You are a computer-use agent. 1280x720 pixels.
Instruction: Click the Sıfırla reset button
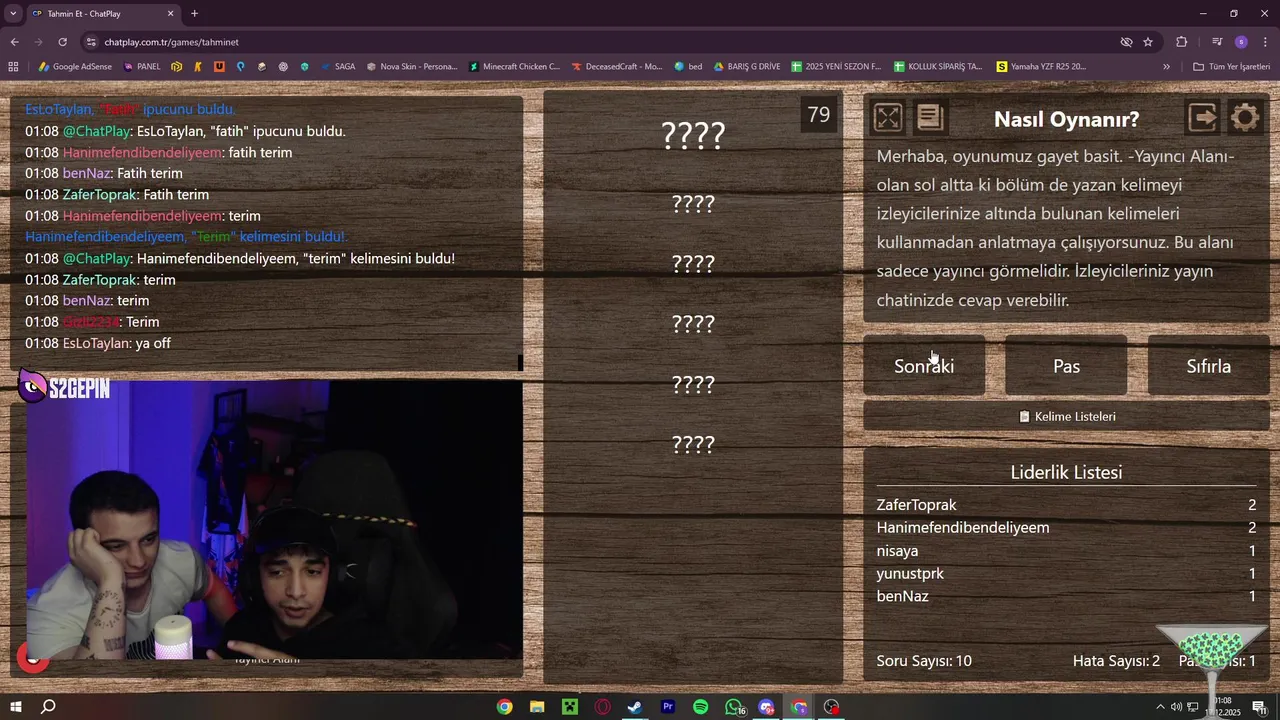click(1208, 366)
